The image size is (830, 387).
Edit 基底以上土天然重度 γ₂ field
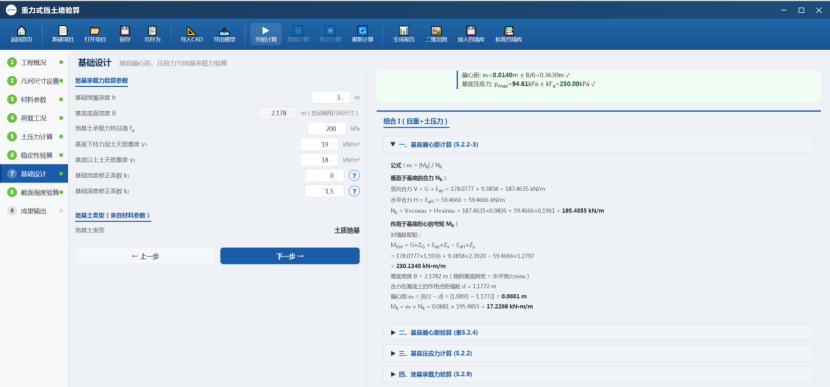[x=319, y=160]
